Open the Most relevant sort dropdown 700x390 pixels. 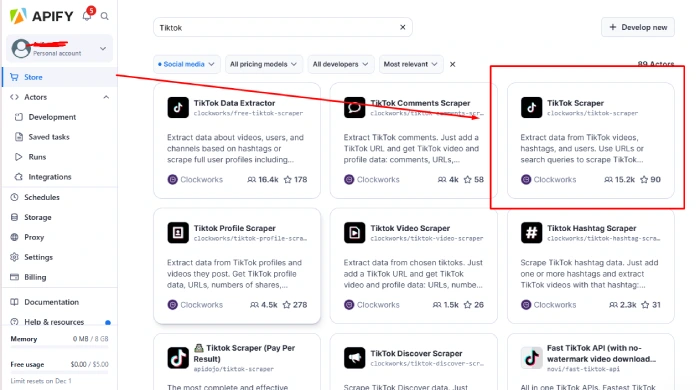coord(411,64)
